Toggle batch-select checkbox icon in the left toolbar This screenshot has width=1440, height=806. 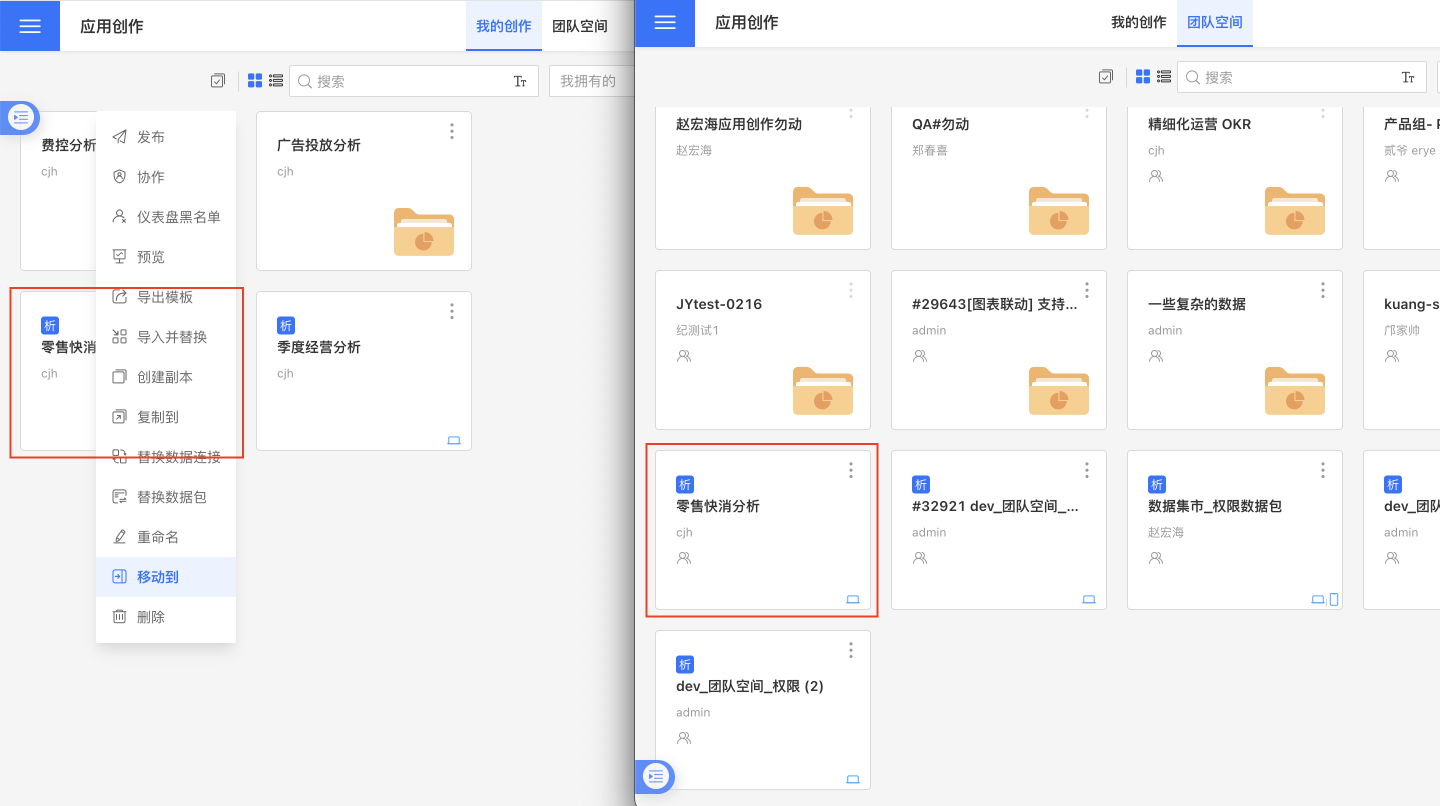[x=218, y=81]
